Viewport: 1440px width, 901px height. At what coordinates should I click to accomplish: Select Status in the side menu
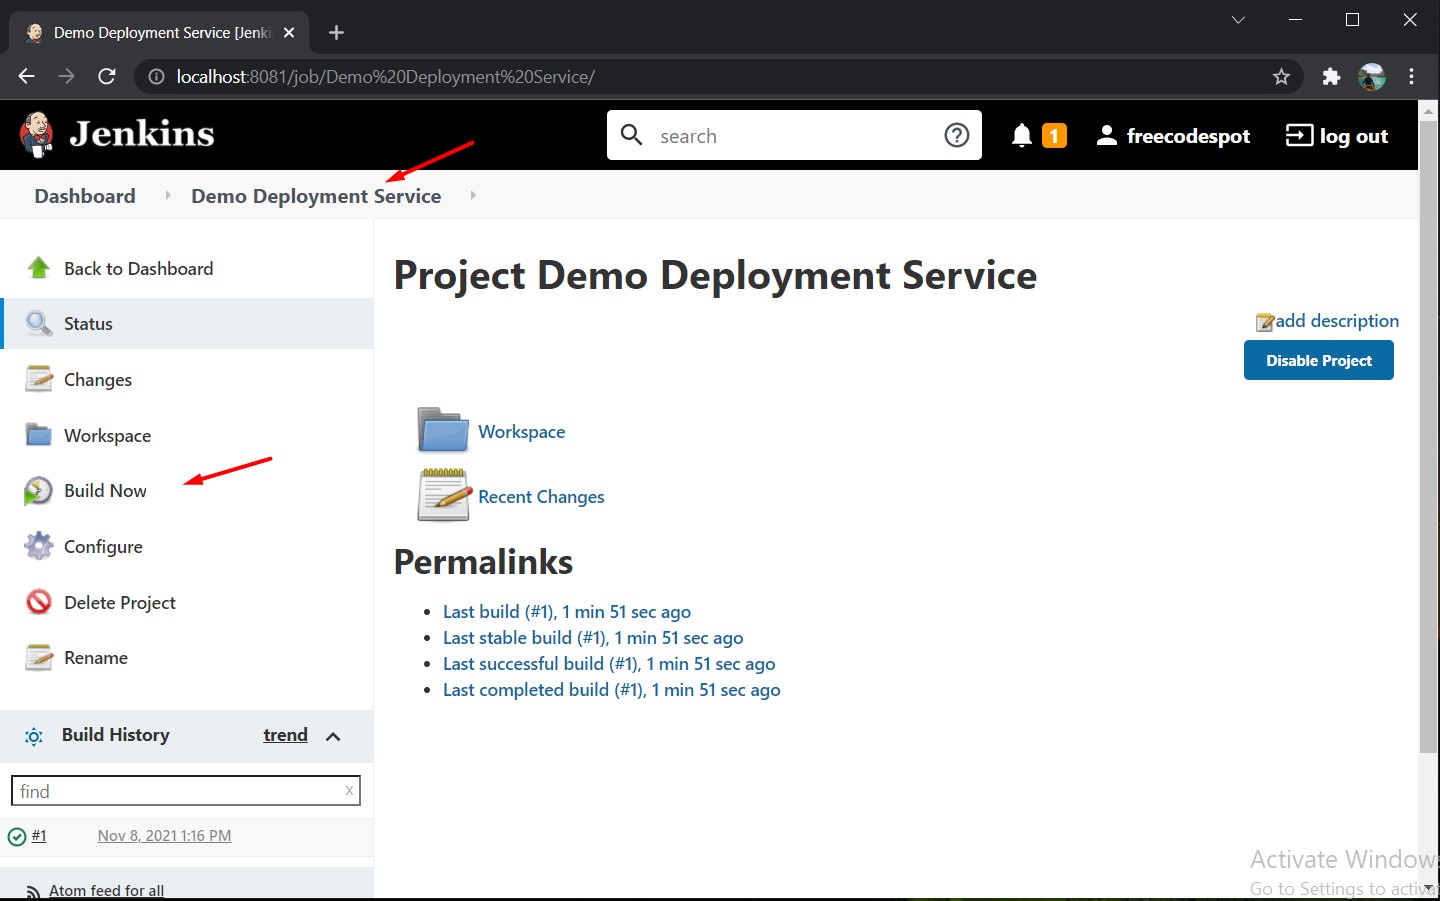[188, 324]
